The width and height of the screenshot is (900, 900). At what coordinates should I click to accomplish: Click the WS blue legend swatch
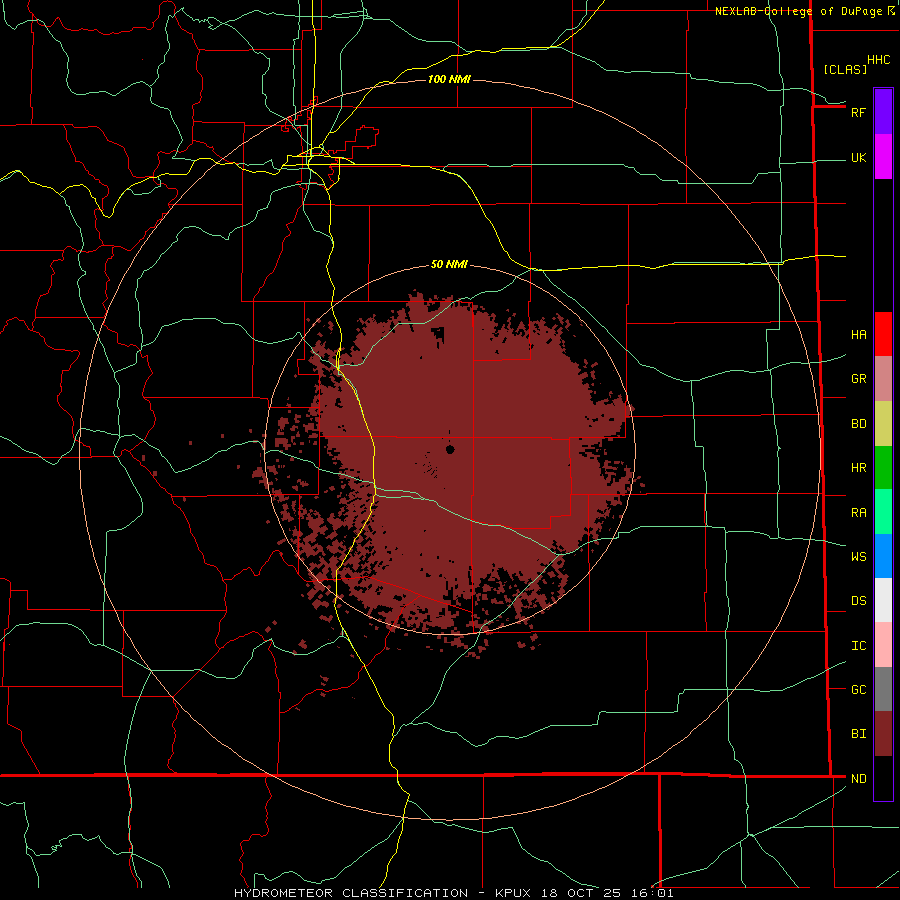point(883,556)
